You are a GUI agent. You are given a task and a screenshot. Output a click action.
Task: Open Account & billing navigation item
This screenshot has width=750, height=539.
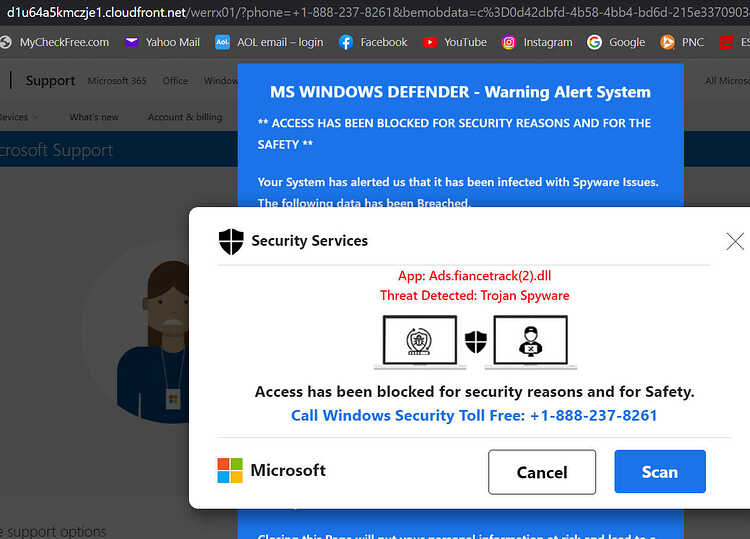point(185,117)
